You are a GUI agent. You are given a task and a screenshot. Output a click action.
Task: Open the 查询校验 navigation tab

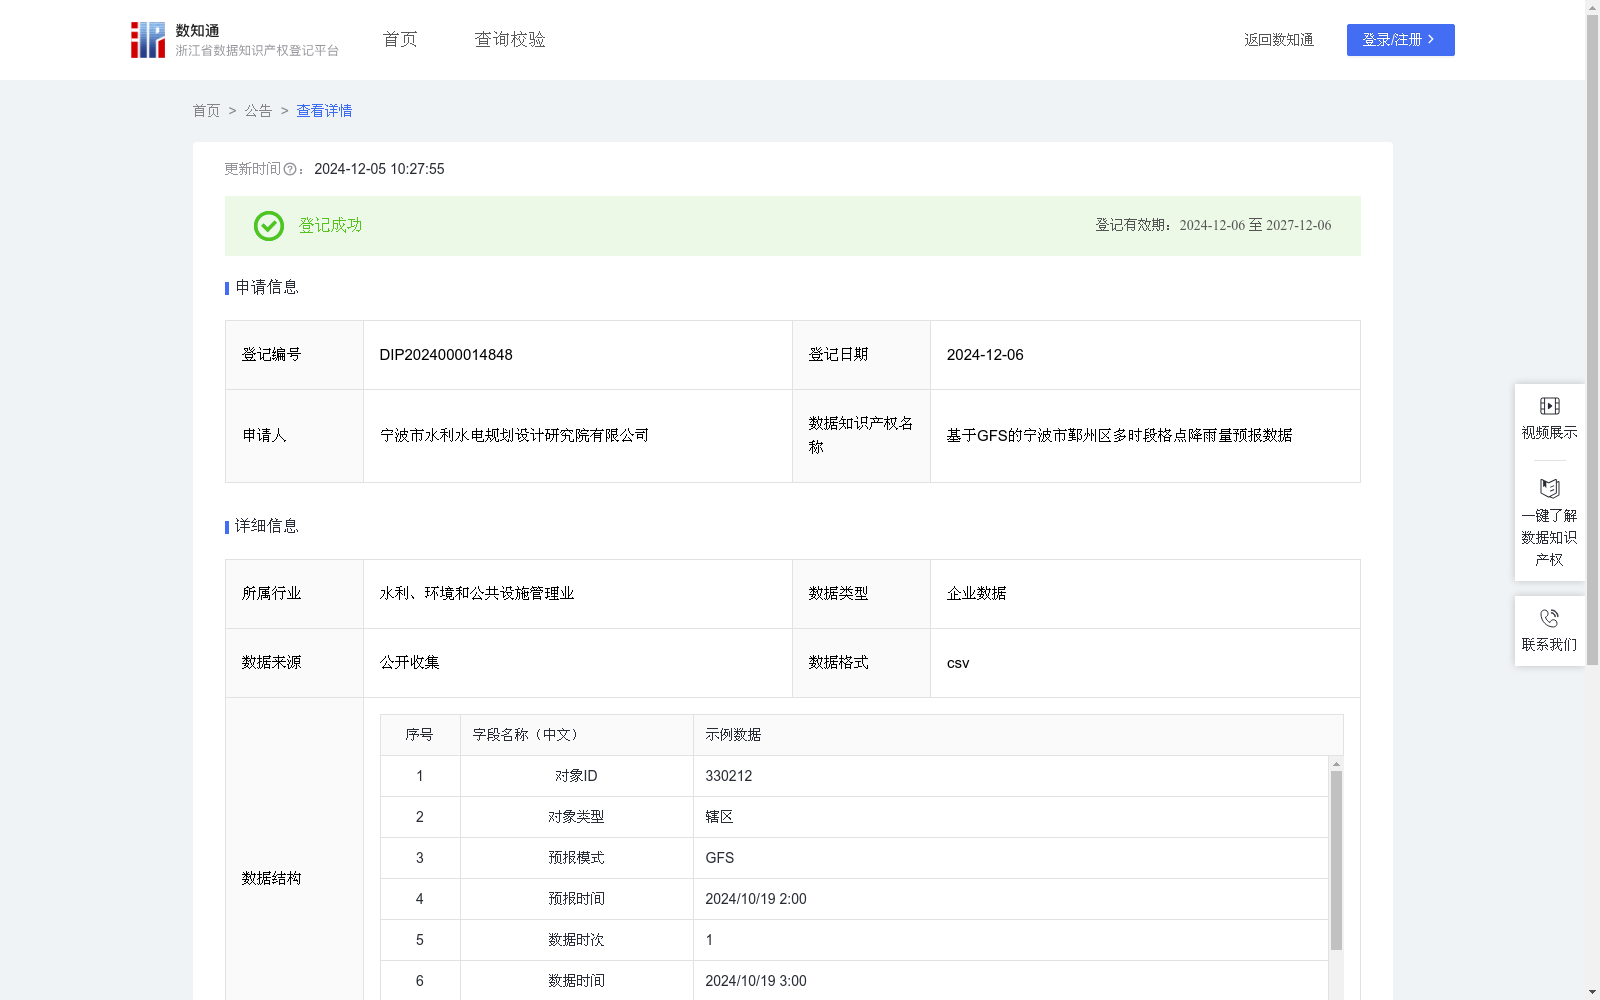pos(510,40)
